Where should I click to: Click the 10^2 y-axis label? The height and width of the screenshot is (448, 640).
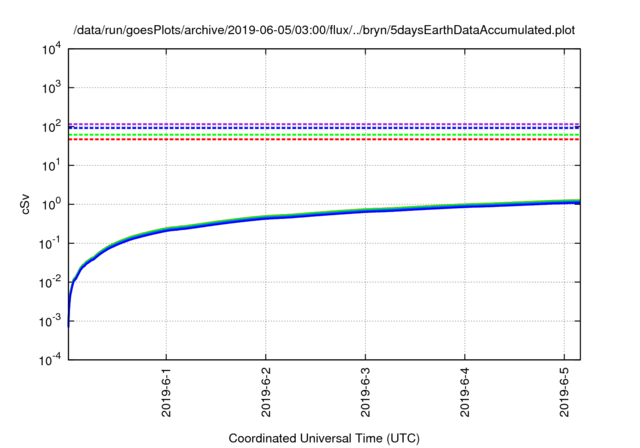51,127
